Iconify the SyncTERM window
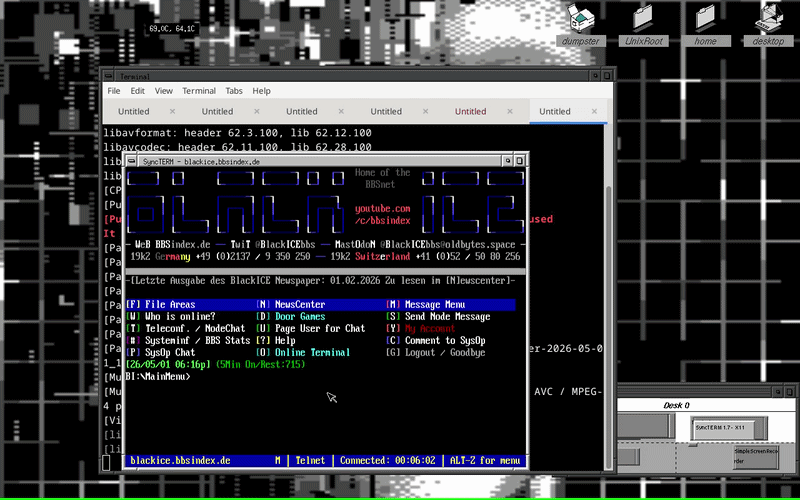The width and height of the screenshot is (800, 500). pos(508,161)
